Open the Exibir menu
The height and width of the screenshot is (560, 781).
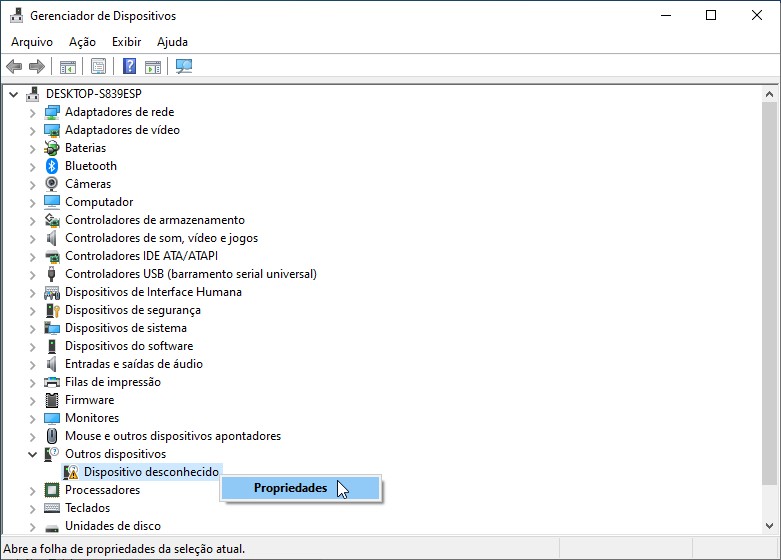(127, 42)
